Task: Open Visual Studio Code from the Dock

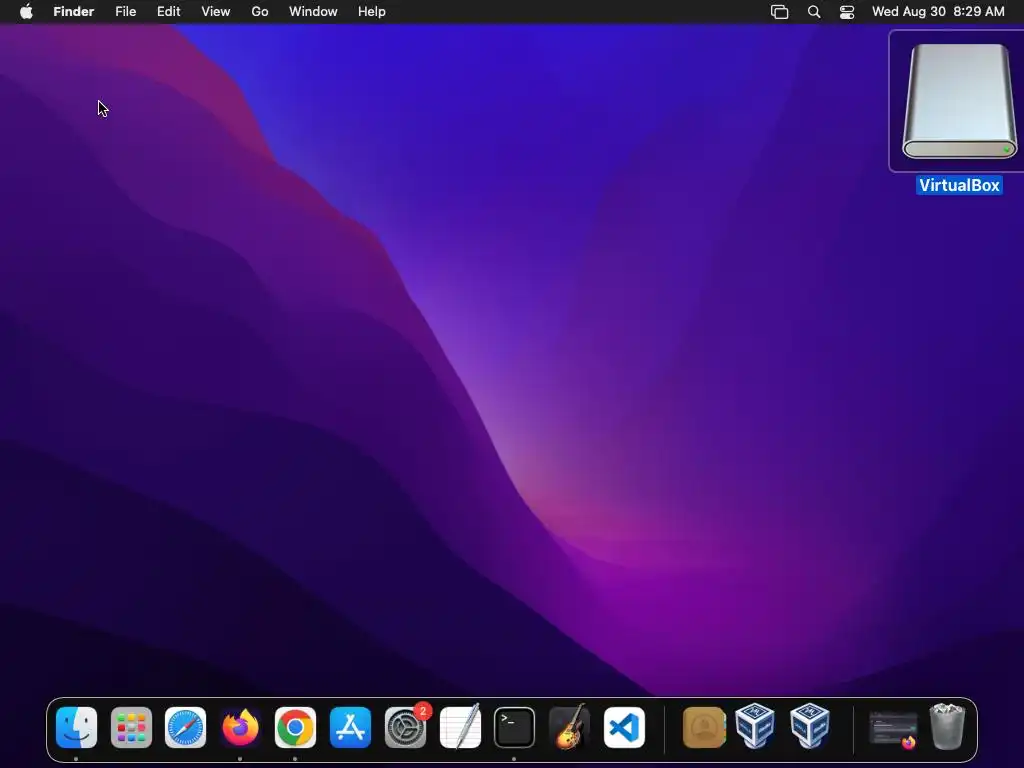Action: tap(624, 728)
